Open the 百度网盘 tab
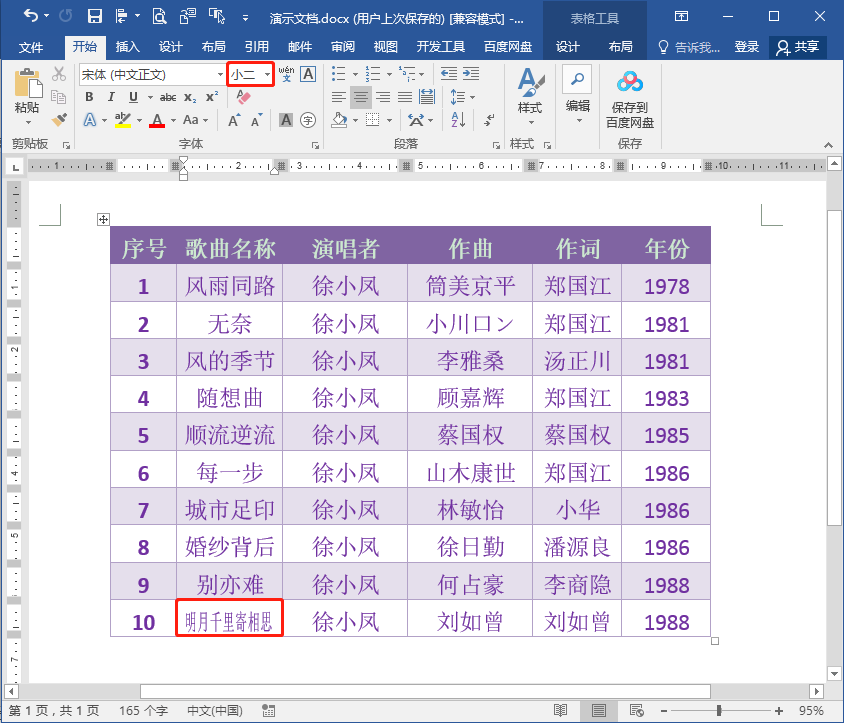This screenshot has width=844, height=723. [x=508, y=47]
